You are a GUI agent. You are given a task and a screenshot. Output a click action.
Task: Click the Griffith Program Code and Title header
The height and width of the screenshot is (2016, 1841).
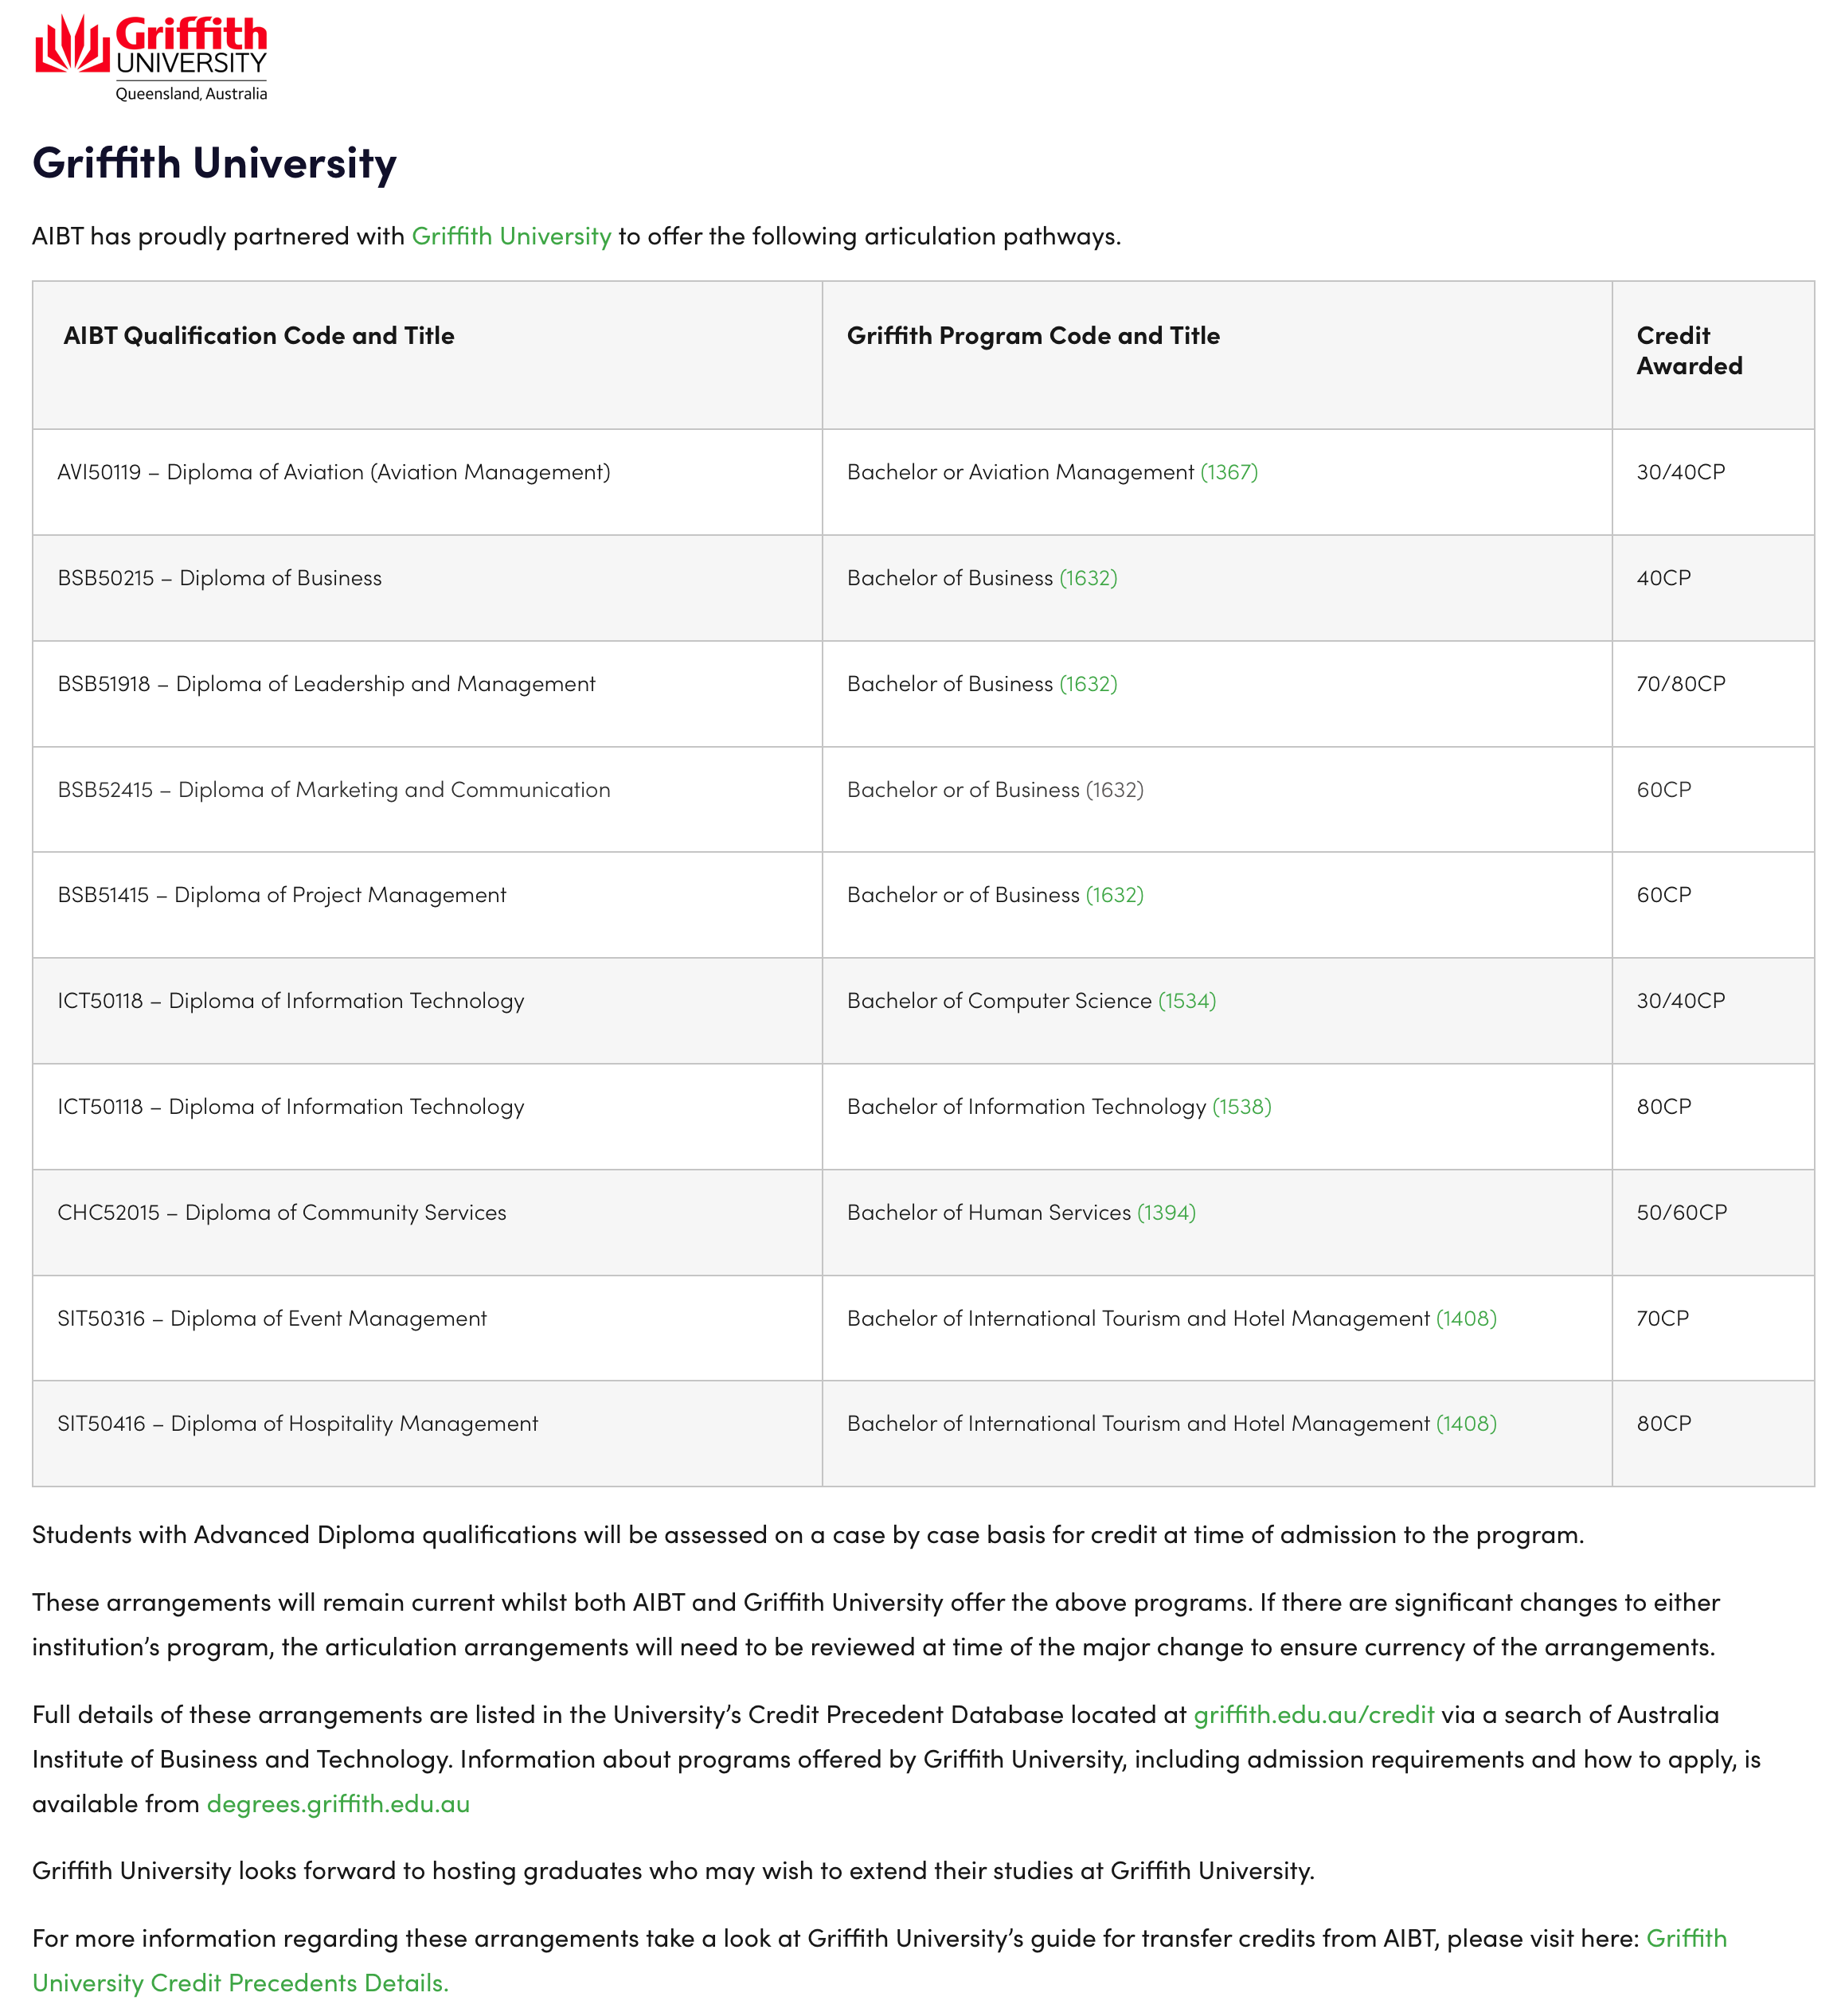[x=1033, y=336]
